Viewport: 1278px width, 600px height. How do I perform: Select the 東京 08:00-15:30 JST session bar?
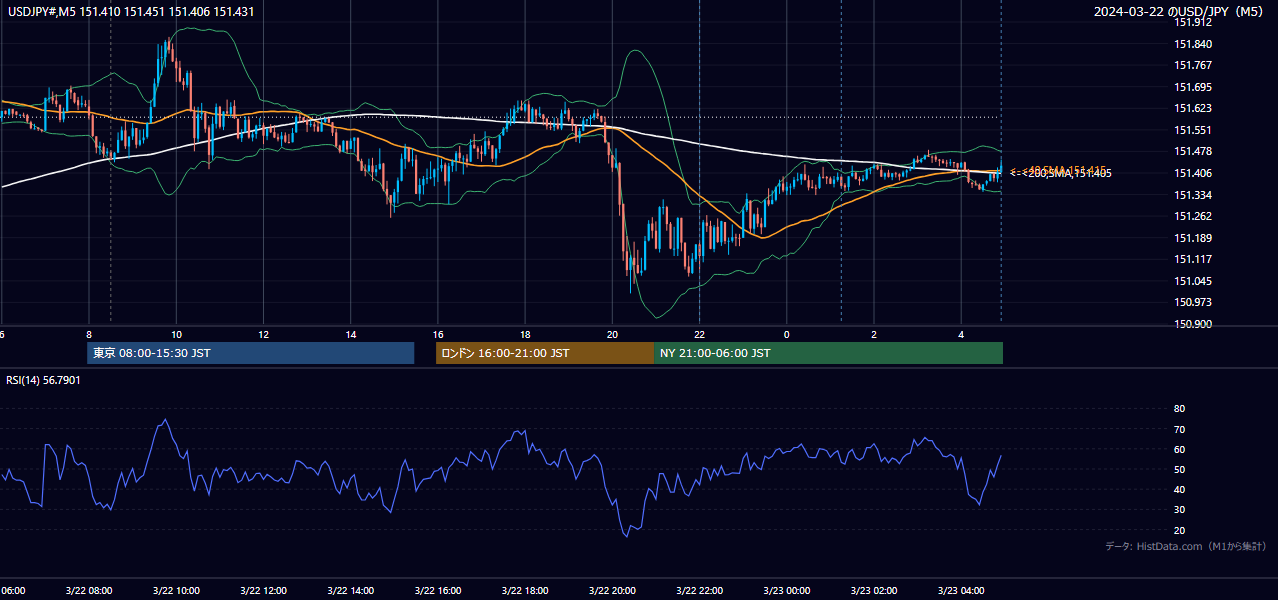(250, 353)
